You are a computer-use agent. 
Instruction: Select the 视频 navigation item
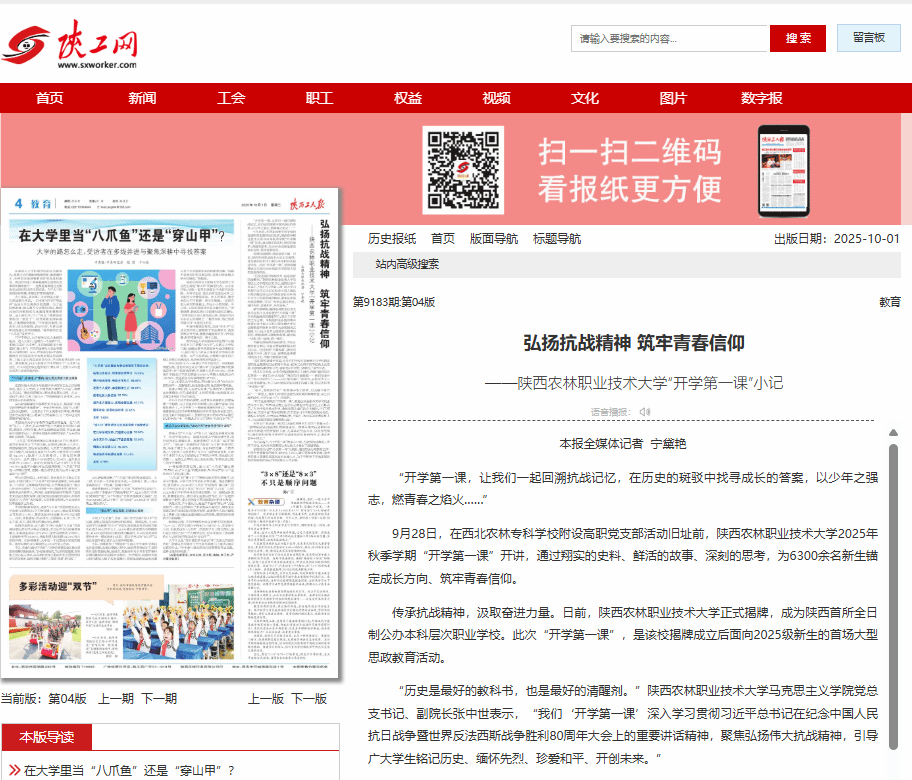[496, 98]
